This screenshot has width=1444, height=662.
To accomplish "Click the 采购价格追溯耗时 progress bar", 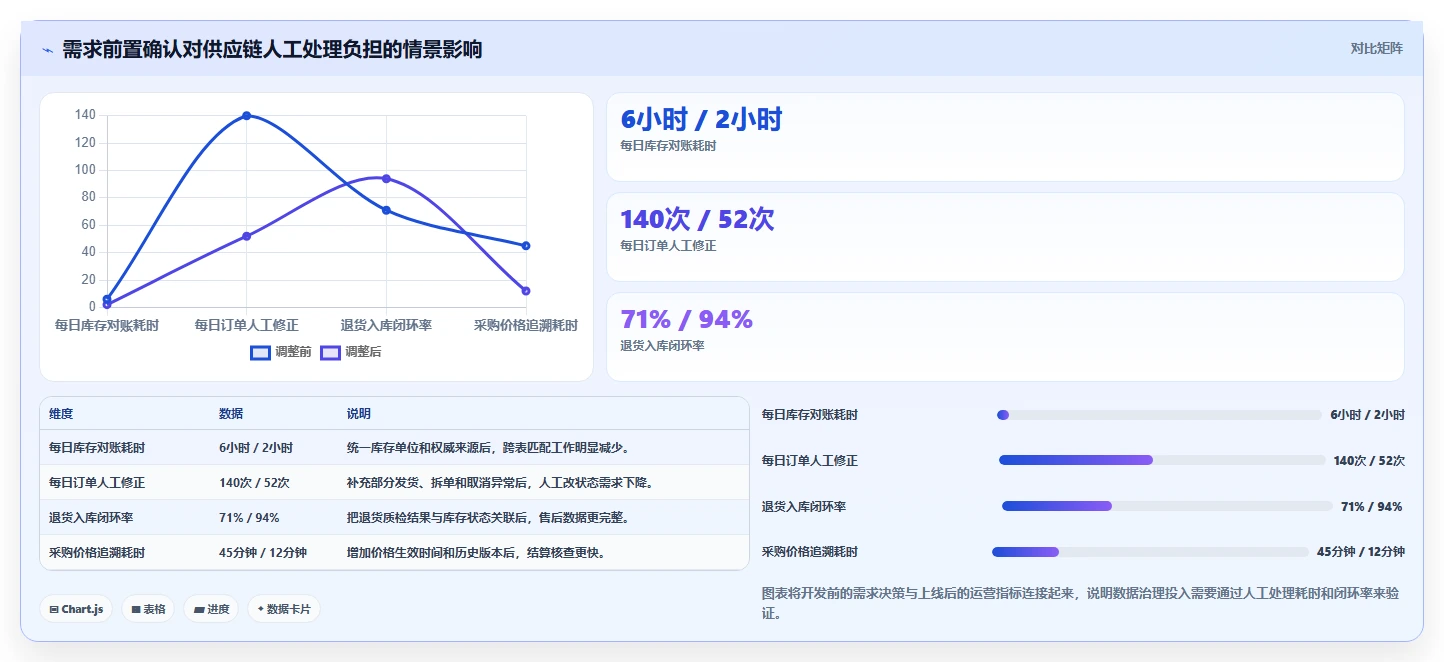I will [x=1150, y=552].
